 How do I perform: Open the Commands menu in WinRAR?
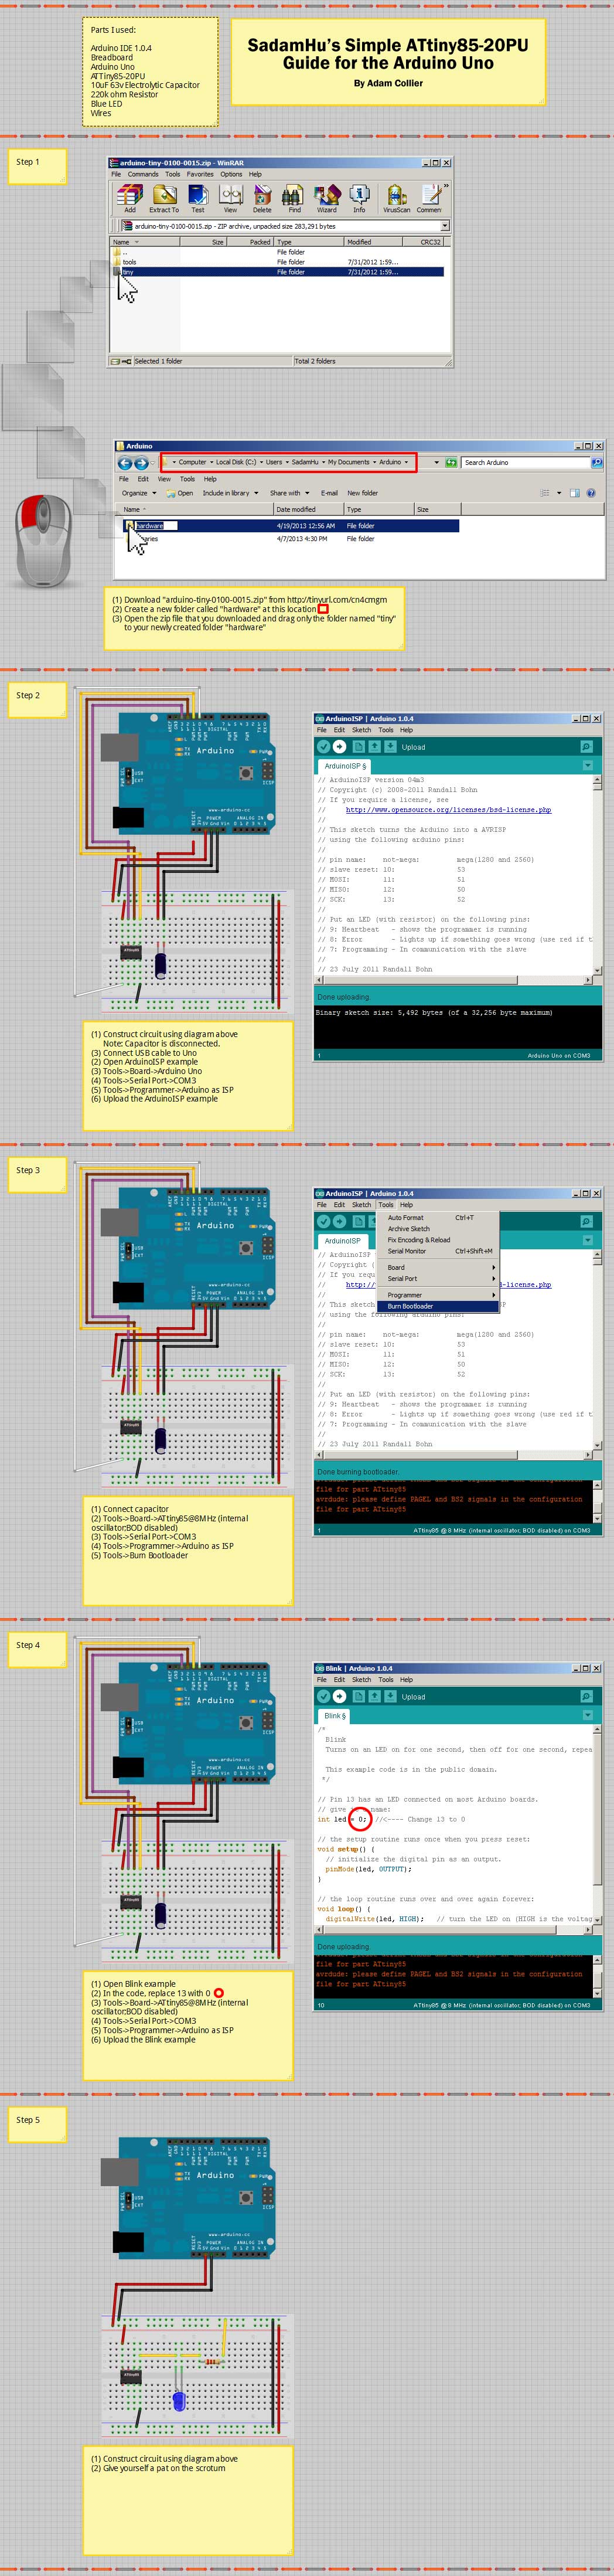pyautogui.click(x=143, y=174)
